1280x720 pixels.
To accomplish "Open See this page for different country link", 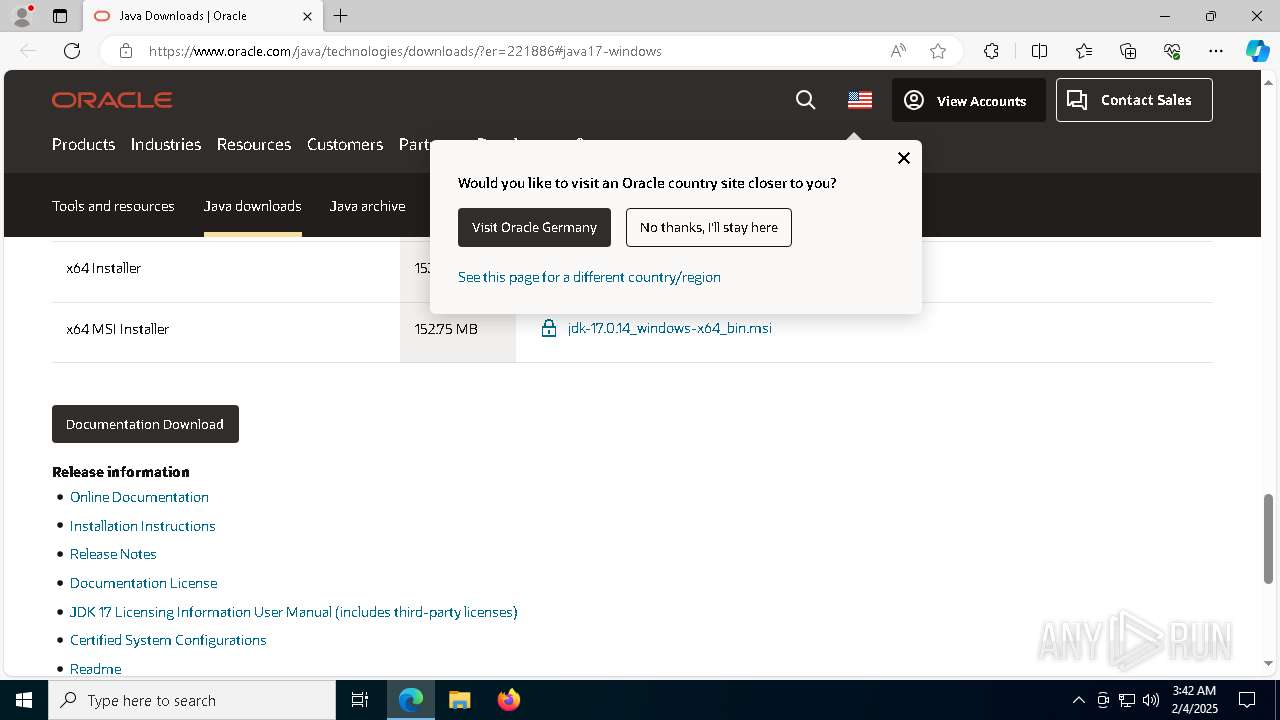I will click(x=589, y=277).
